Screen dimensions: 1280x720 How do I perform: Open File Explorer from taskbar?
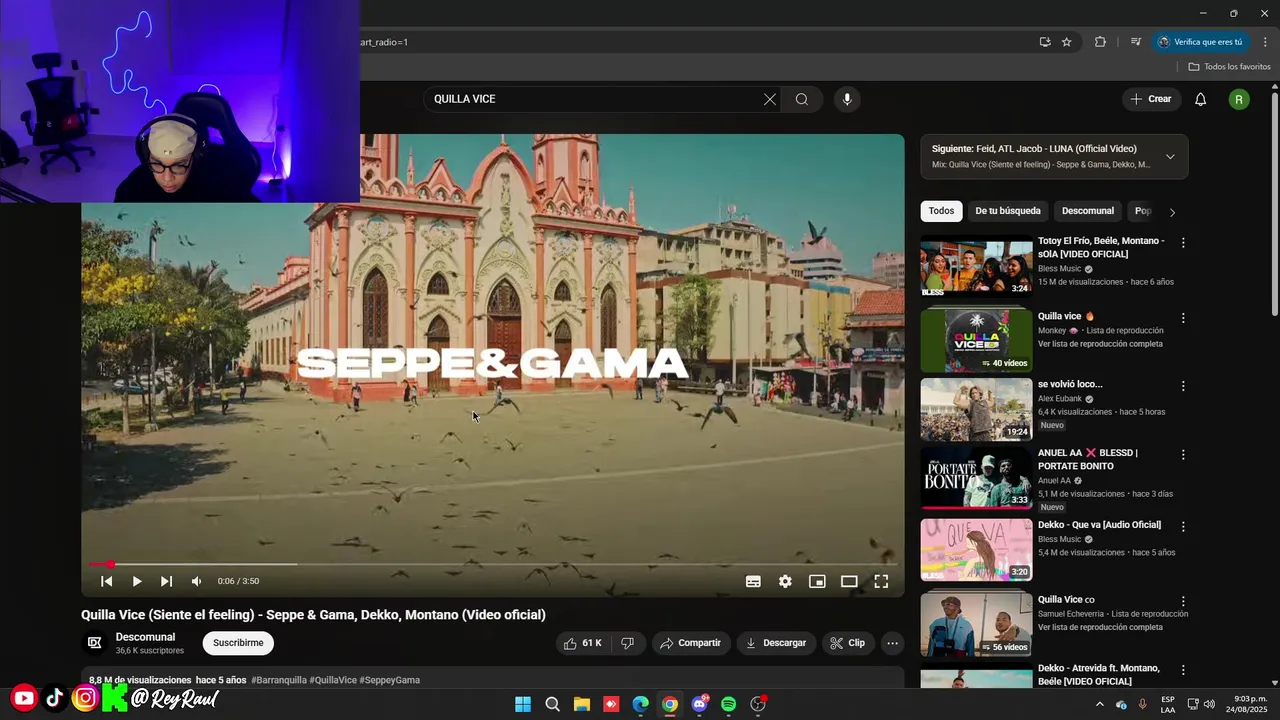582,704
